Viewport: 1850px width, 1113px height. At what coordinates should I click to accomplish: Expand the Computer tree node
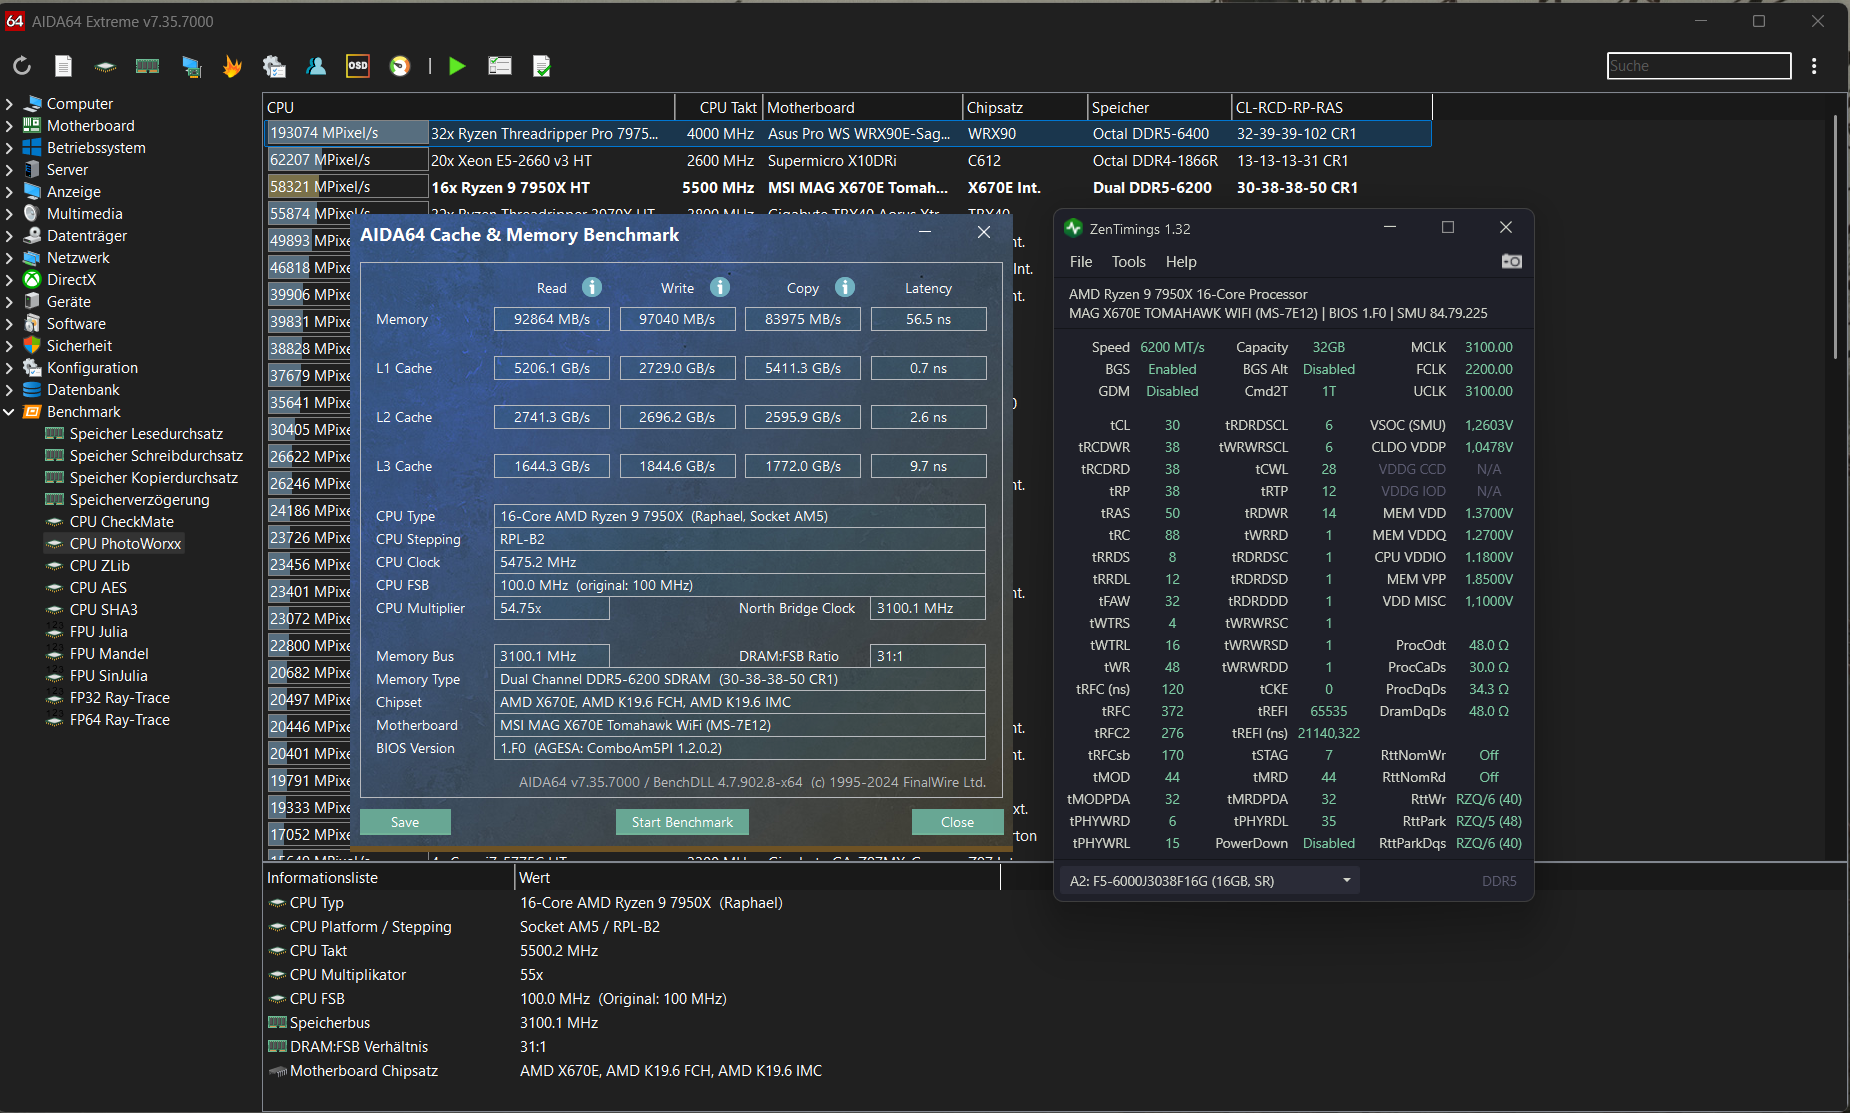pos(9,104)
